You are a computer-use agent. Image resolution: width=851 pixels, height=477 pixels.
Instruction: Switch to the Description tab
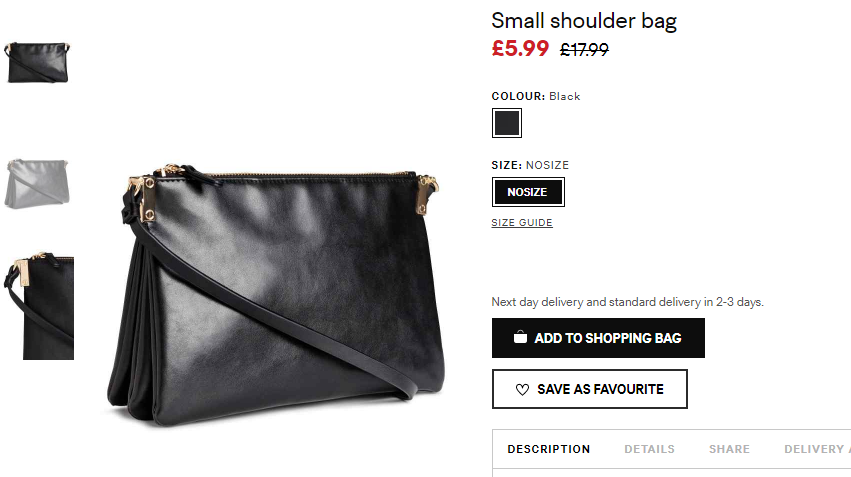coord(549,449)
